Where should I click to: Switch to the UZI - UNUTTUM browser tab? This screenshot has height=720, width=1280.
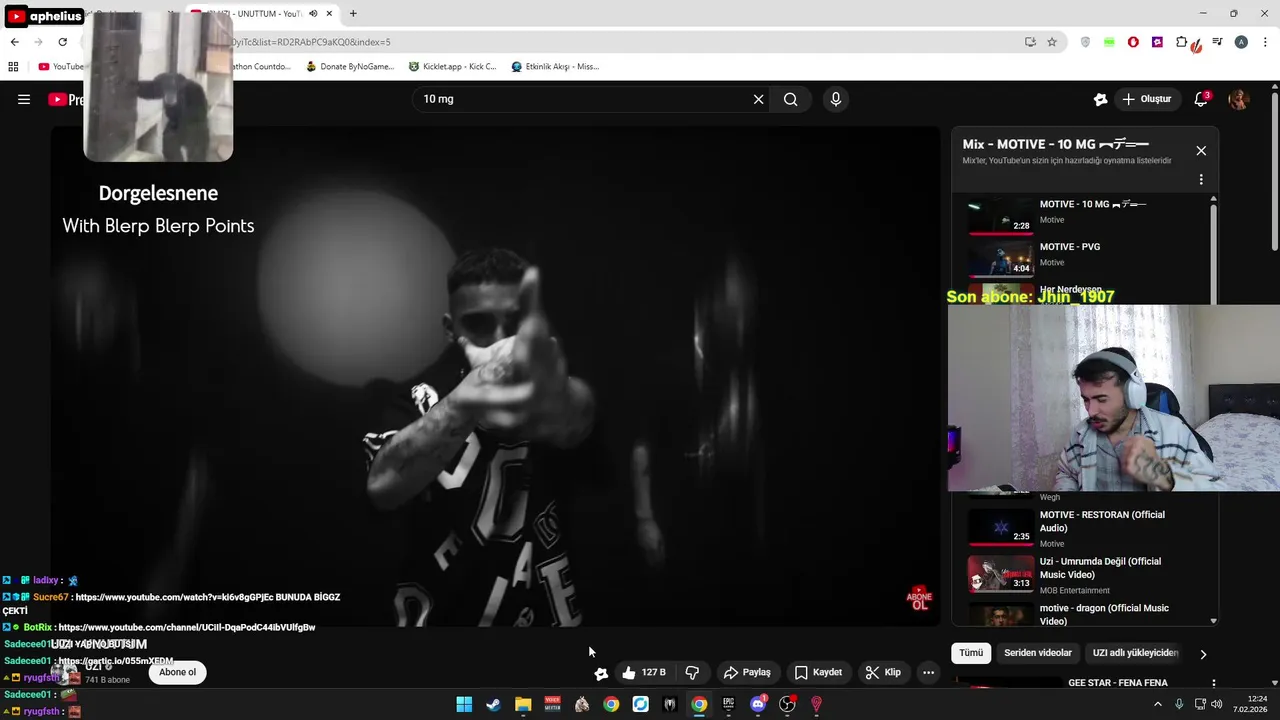(262, 14)
